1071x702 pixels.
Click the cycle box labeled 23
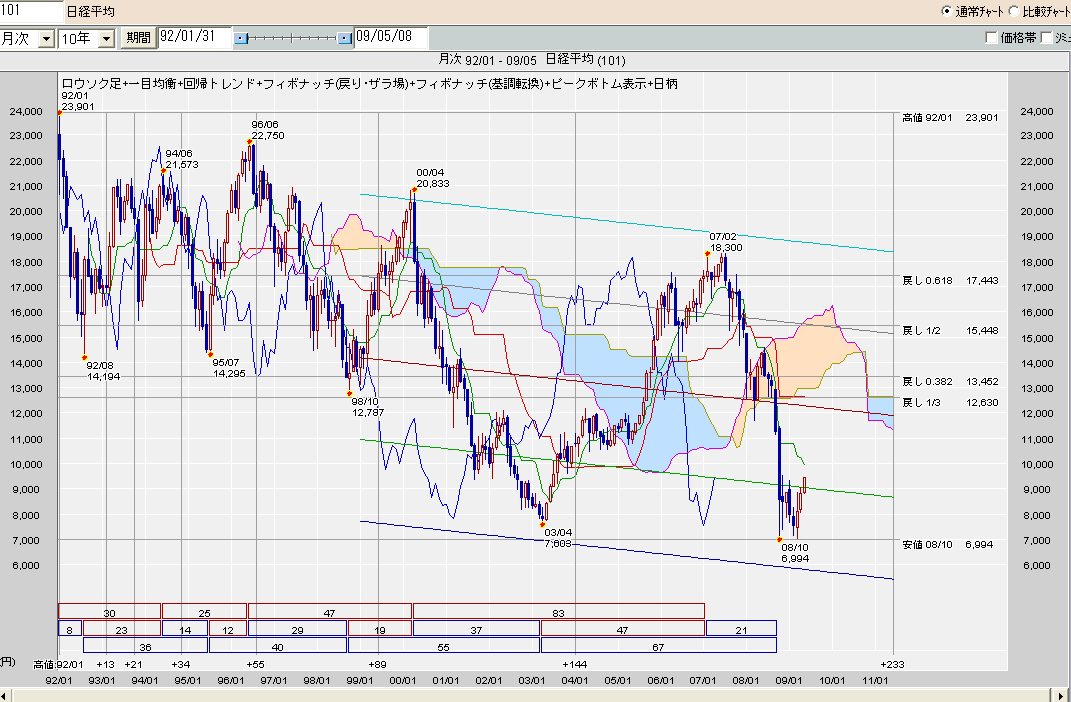coord(122,628)
